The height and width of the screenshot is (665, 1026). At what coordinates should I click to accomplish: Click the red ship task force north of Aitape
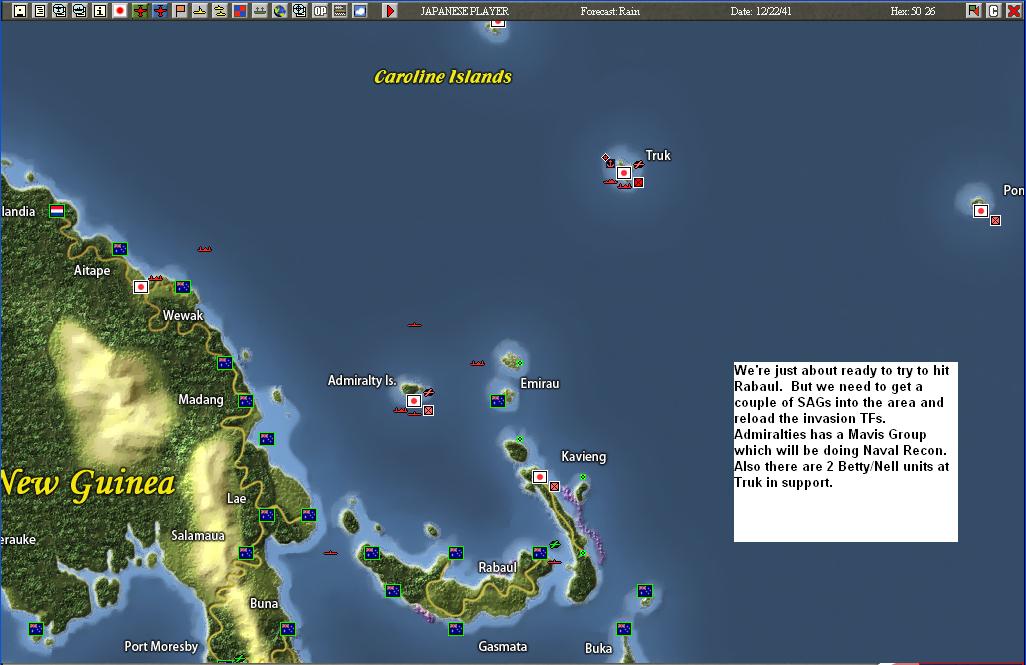click(x=205, y=249)
